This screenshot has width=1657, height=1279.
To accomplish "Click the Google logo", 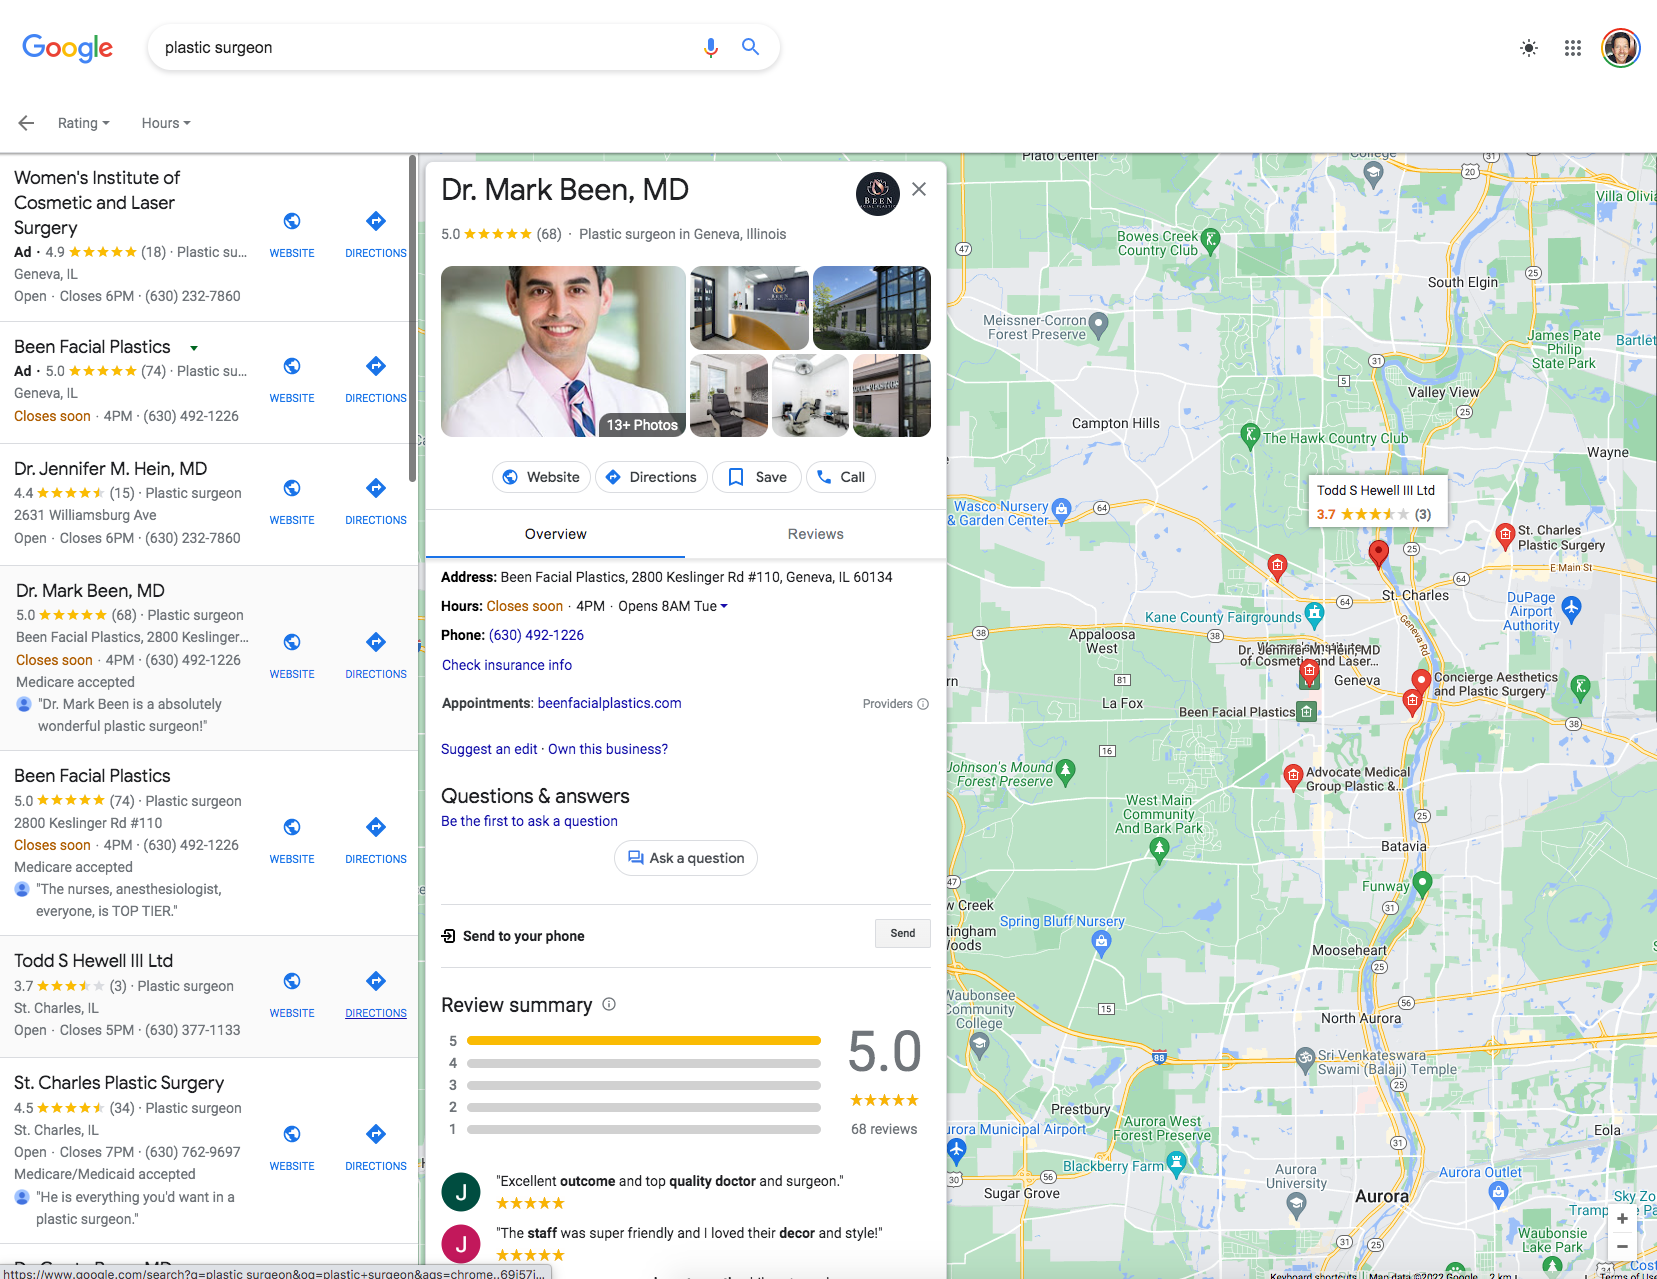I will point(67,47).
